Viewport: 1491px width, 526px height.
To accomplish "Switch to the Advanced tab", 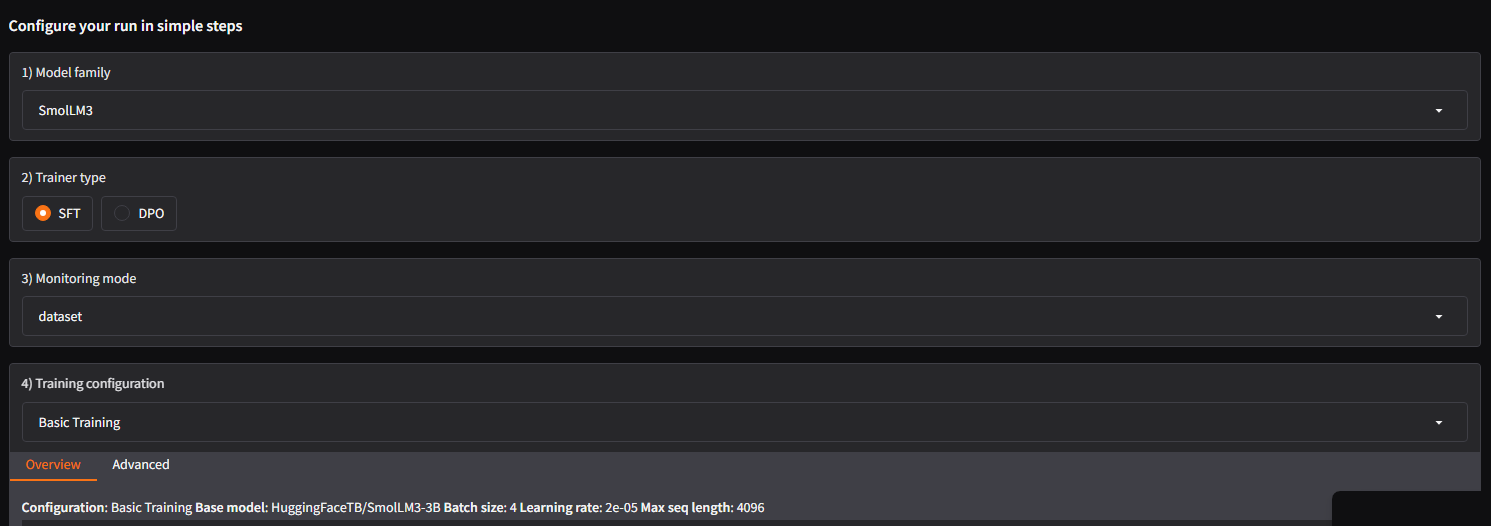I will 141,465.
